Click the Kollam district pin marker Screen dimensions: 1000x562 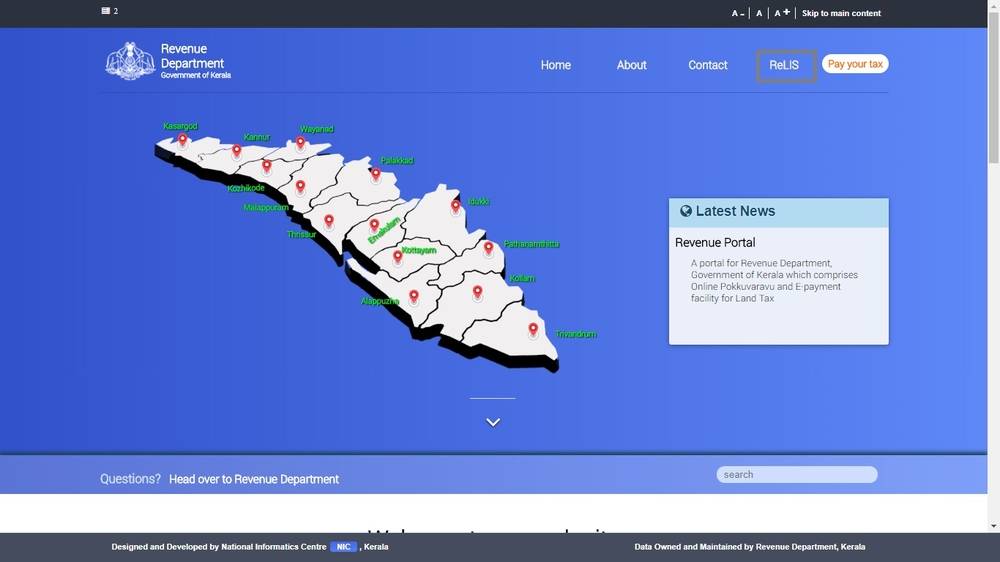tap(477, 292)
